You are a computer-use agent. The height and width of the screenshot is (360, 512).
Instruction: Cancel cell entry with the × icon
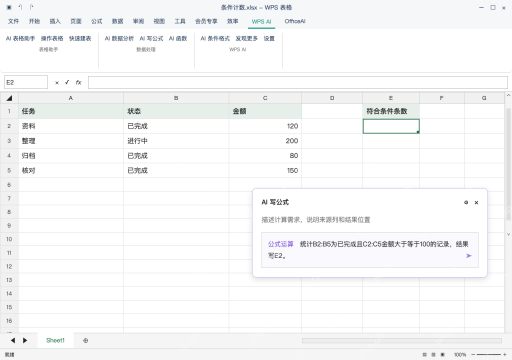click(57, 83)
